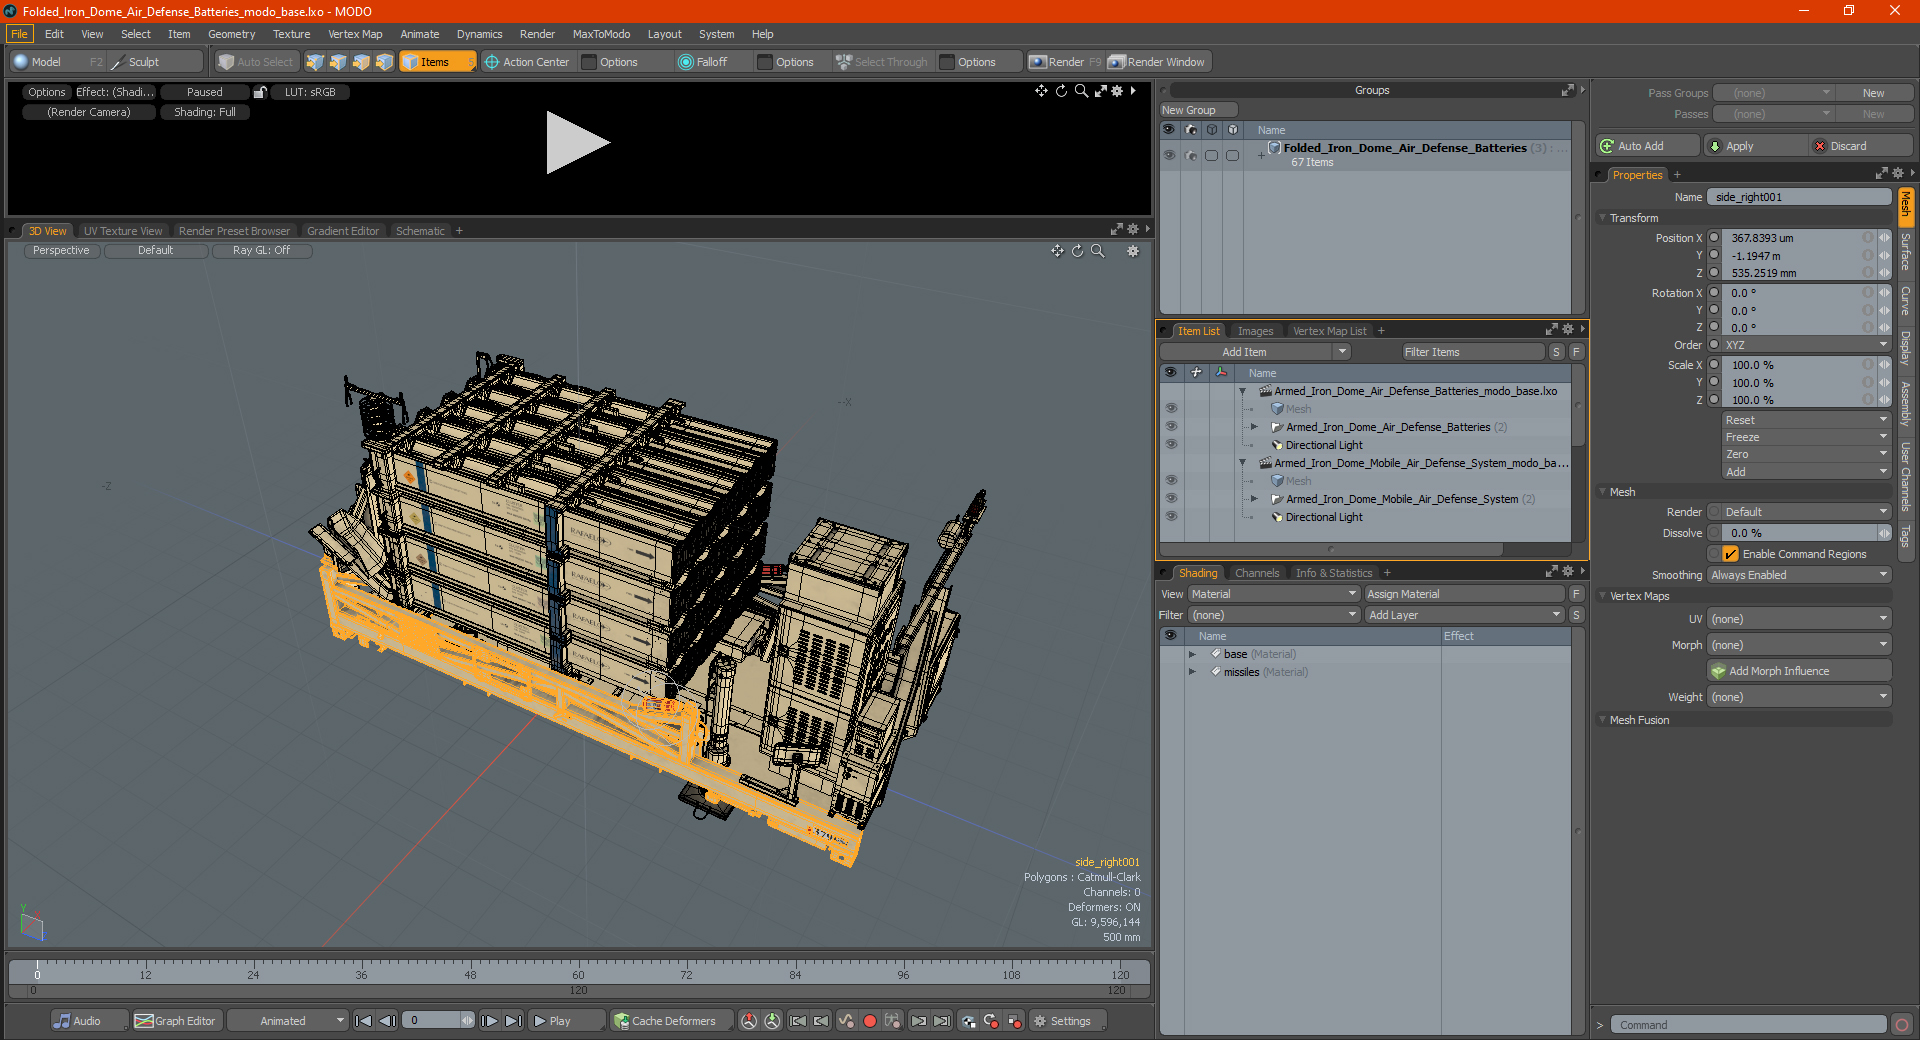Click 3D viewport pan move icon
The height and width of the screenshot is (1040, 1920).
[x=1057, y=251]
